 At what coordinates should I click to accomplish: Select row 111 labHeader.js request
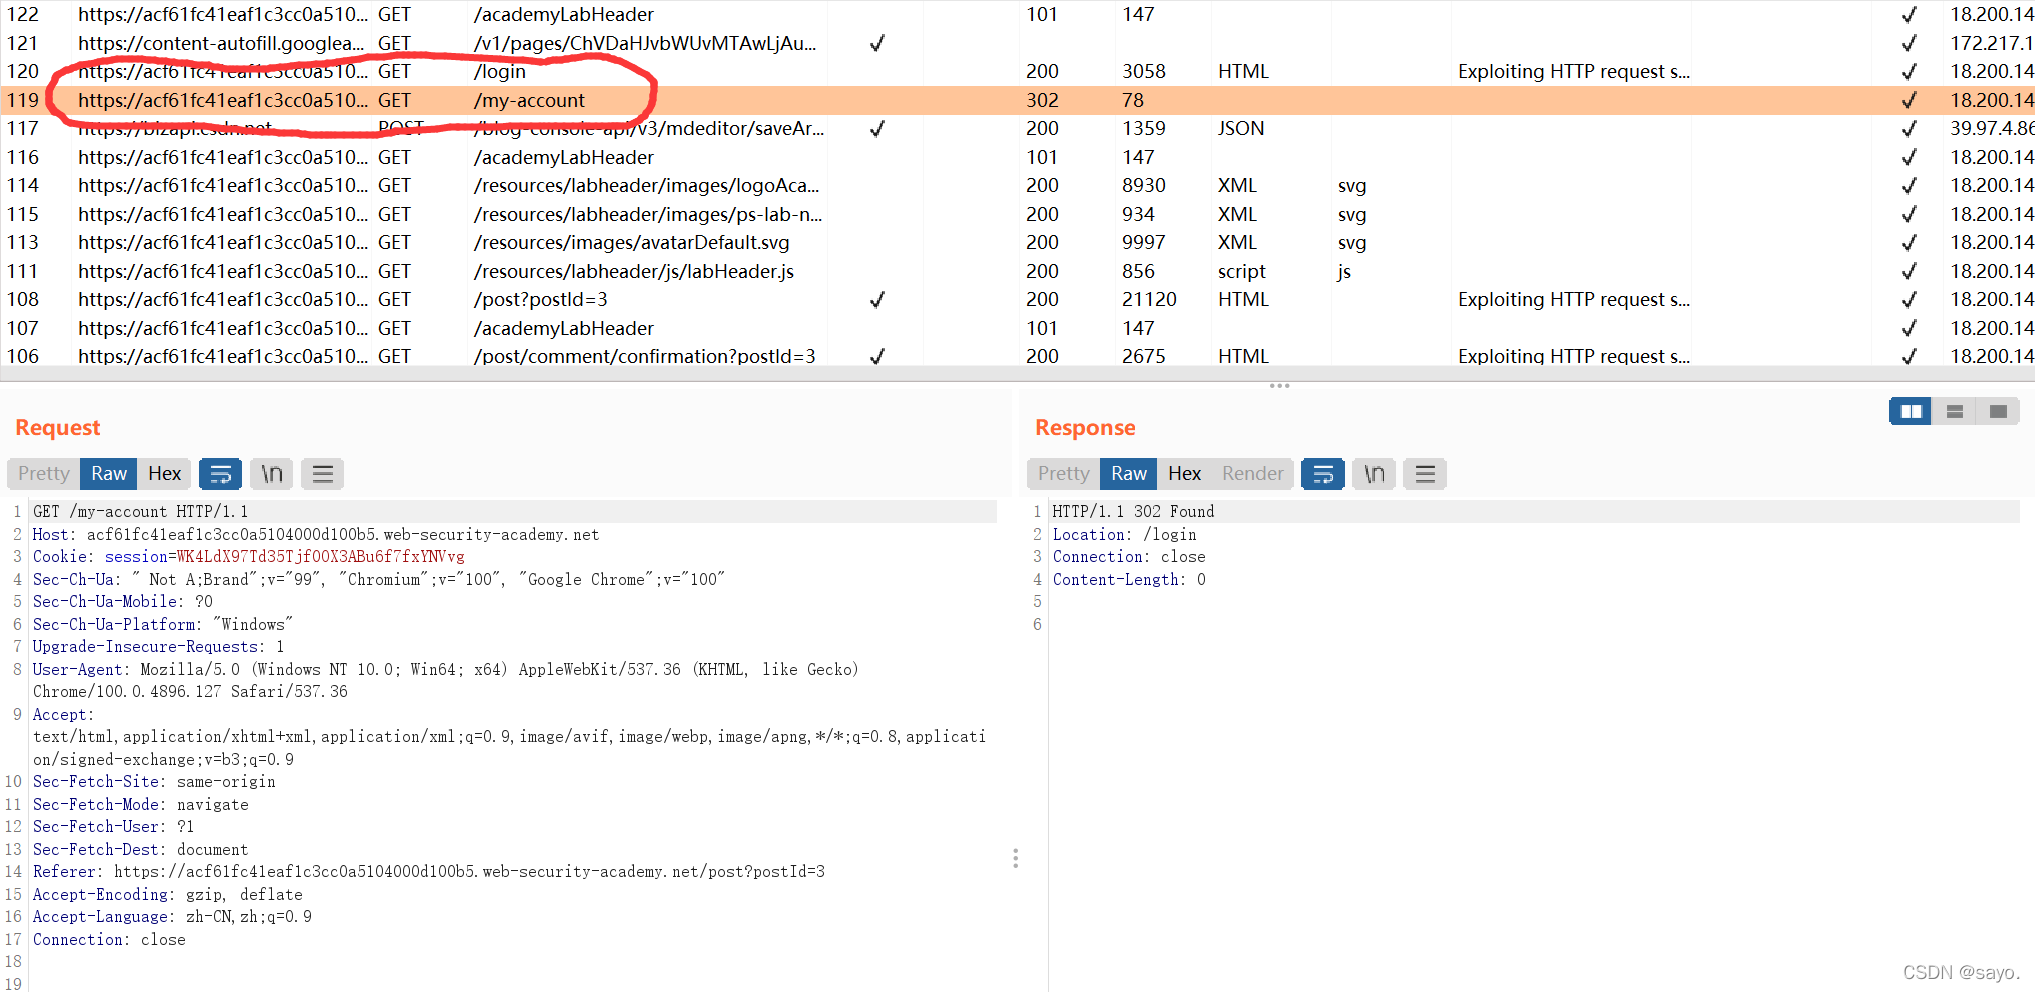point(1017,271)
